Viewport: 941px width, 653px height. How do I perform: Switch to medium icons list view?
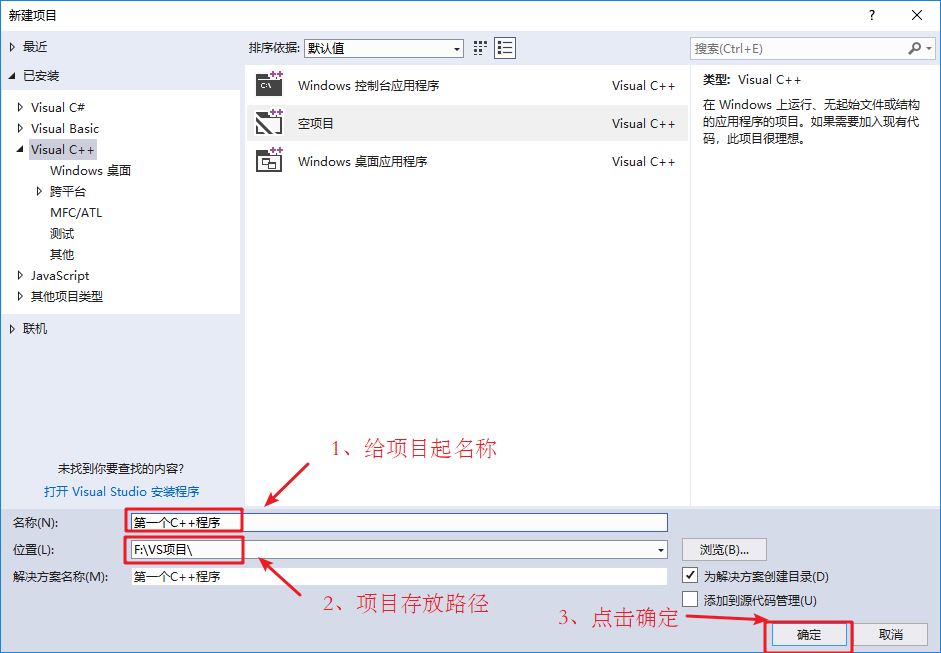pyautogui.click(x=505, y=48)
